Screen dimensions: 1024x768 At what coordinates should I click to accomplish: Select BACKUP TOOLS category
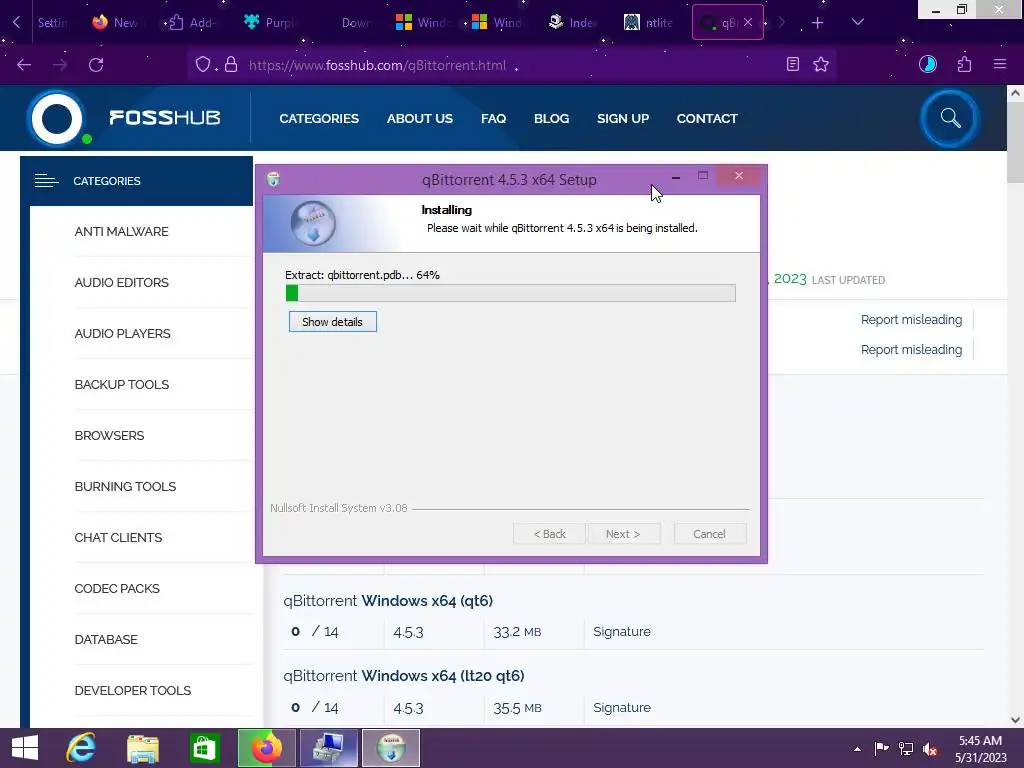(121, 384)
